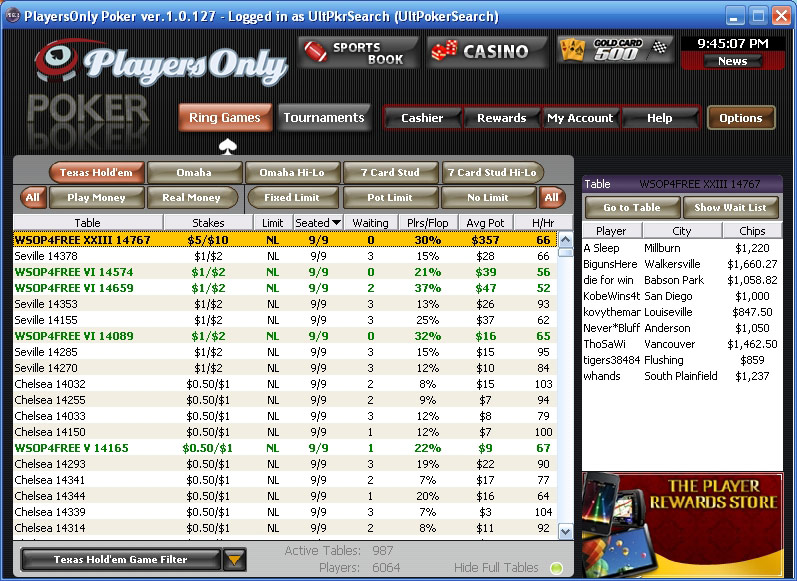The image size is (797, 581).
Task: Sort by the Stakes column header
Action: [x=208, y=223]
